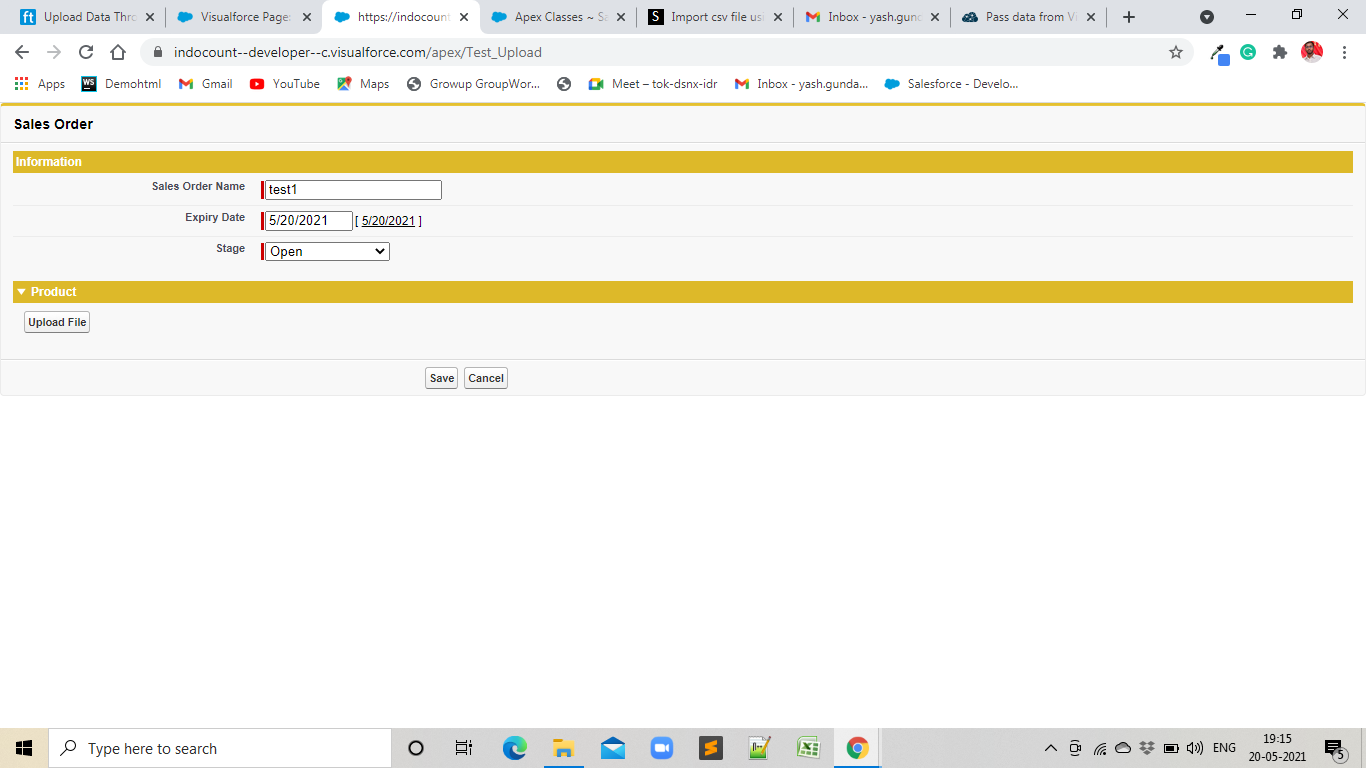Bookmark this page with the star icon

pos(1176,52)
